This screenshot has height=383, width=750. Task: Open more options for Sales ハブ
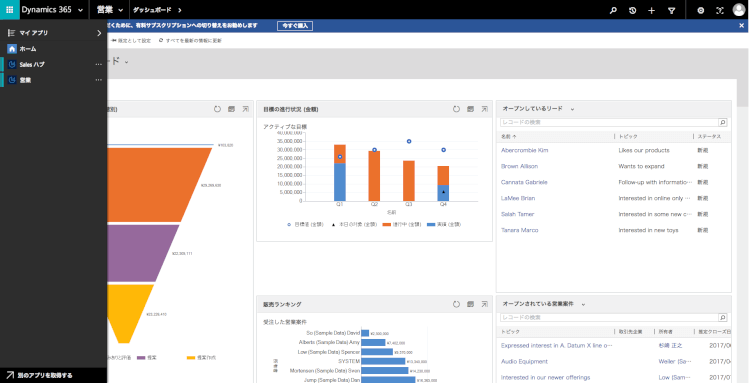point(99,65)
